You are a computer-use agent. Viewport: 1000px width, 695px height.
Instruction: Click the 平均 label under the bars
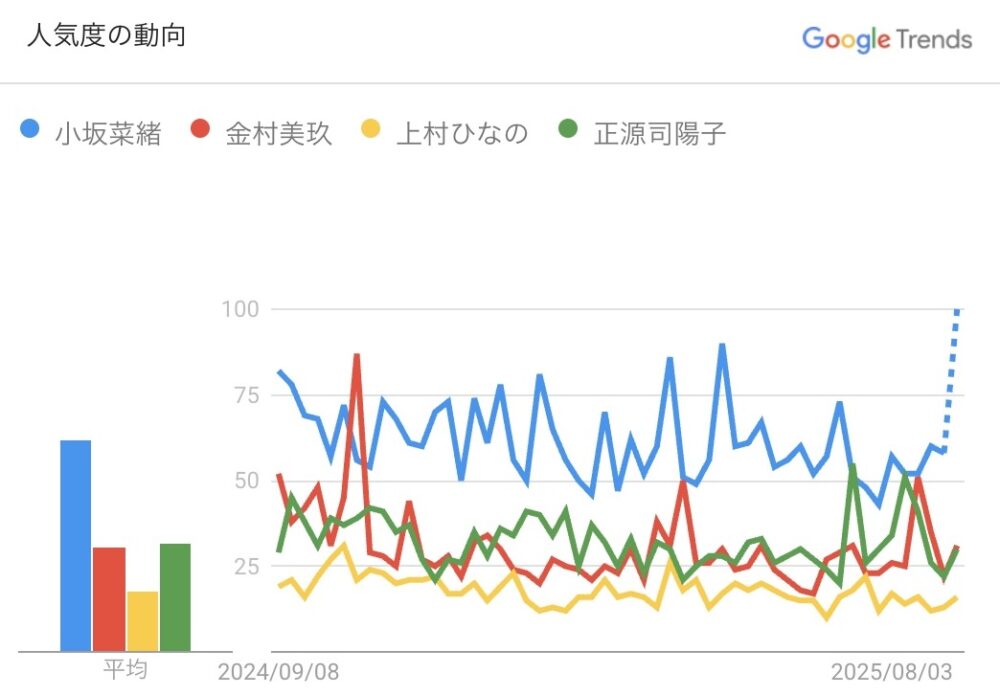coord(125,669)
